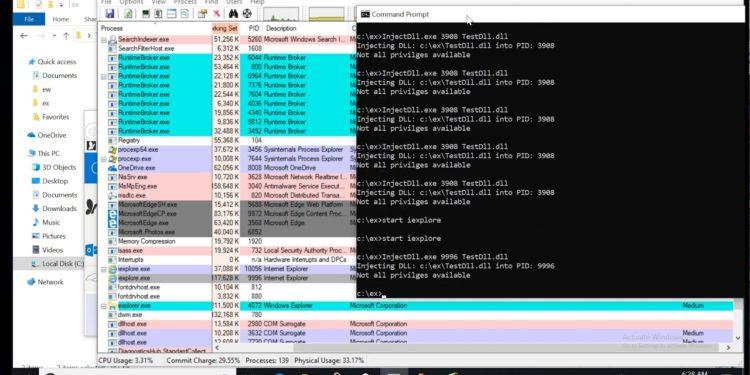The width and height of the screenshot is (750, 375).
Task: Select the Microsoft.Photos.exe process row
Action: click(227, 232)
